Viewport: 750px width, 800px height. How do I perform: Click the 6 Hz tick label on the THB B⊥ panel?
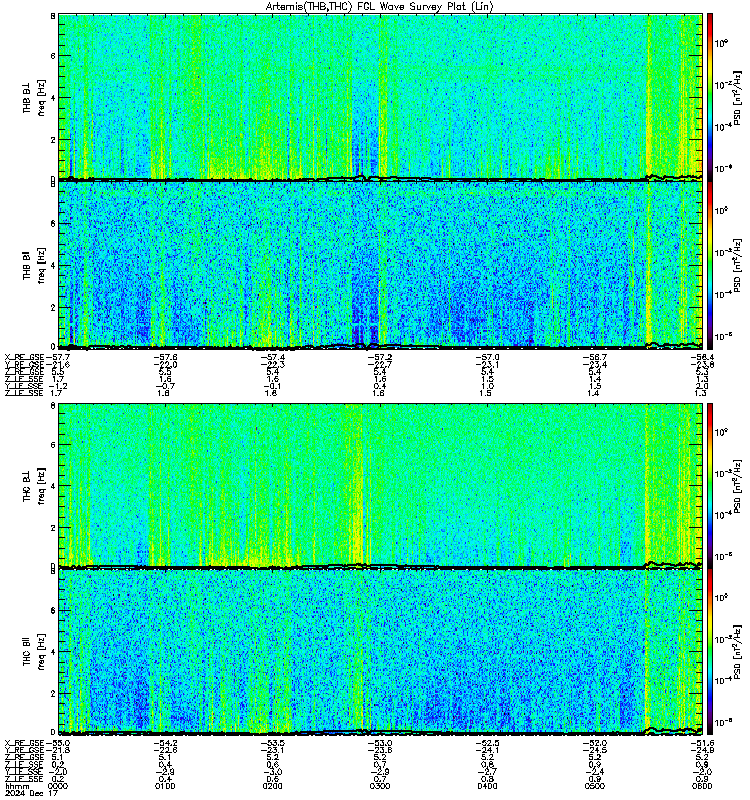tap(53, 56)
